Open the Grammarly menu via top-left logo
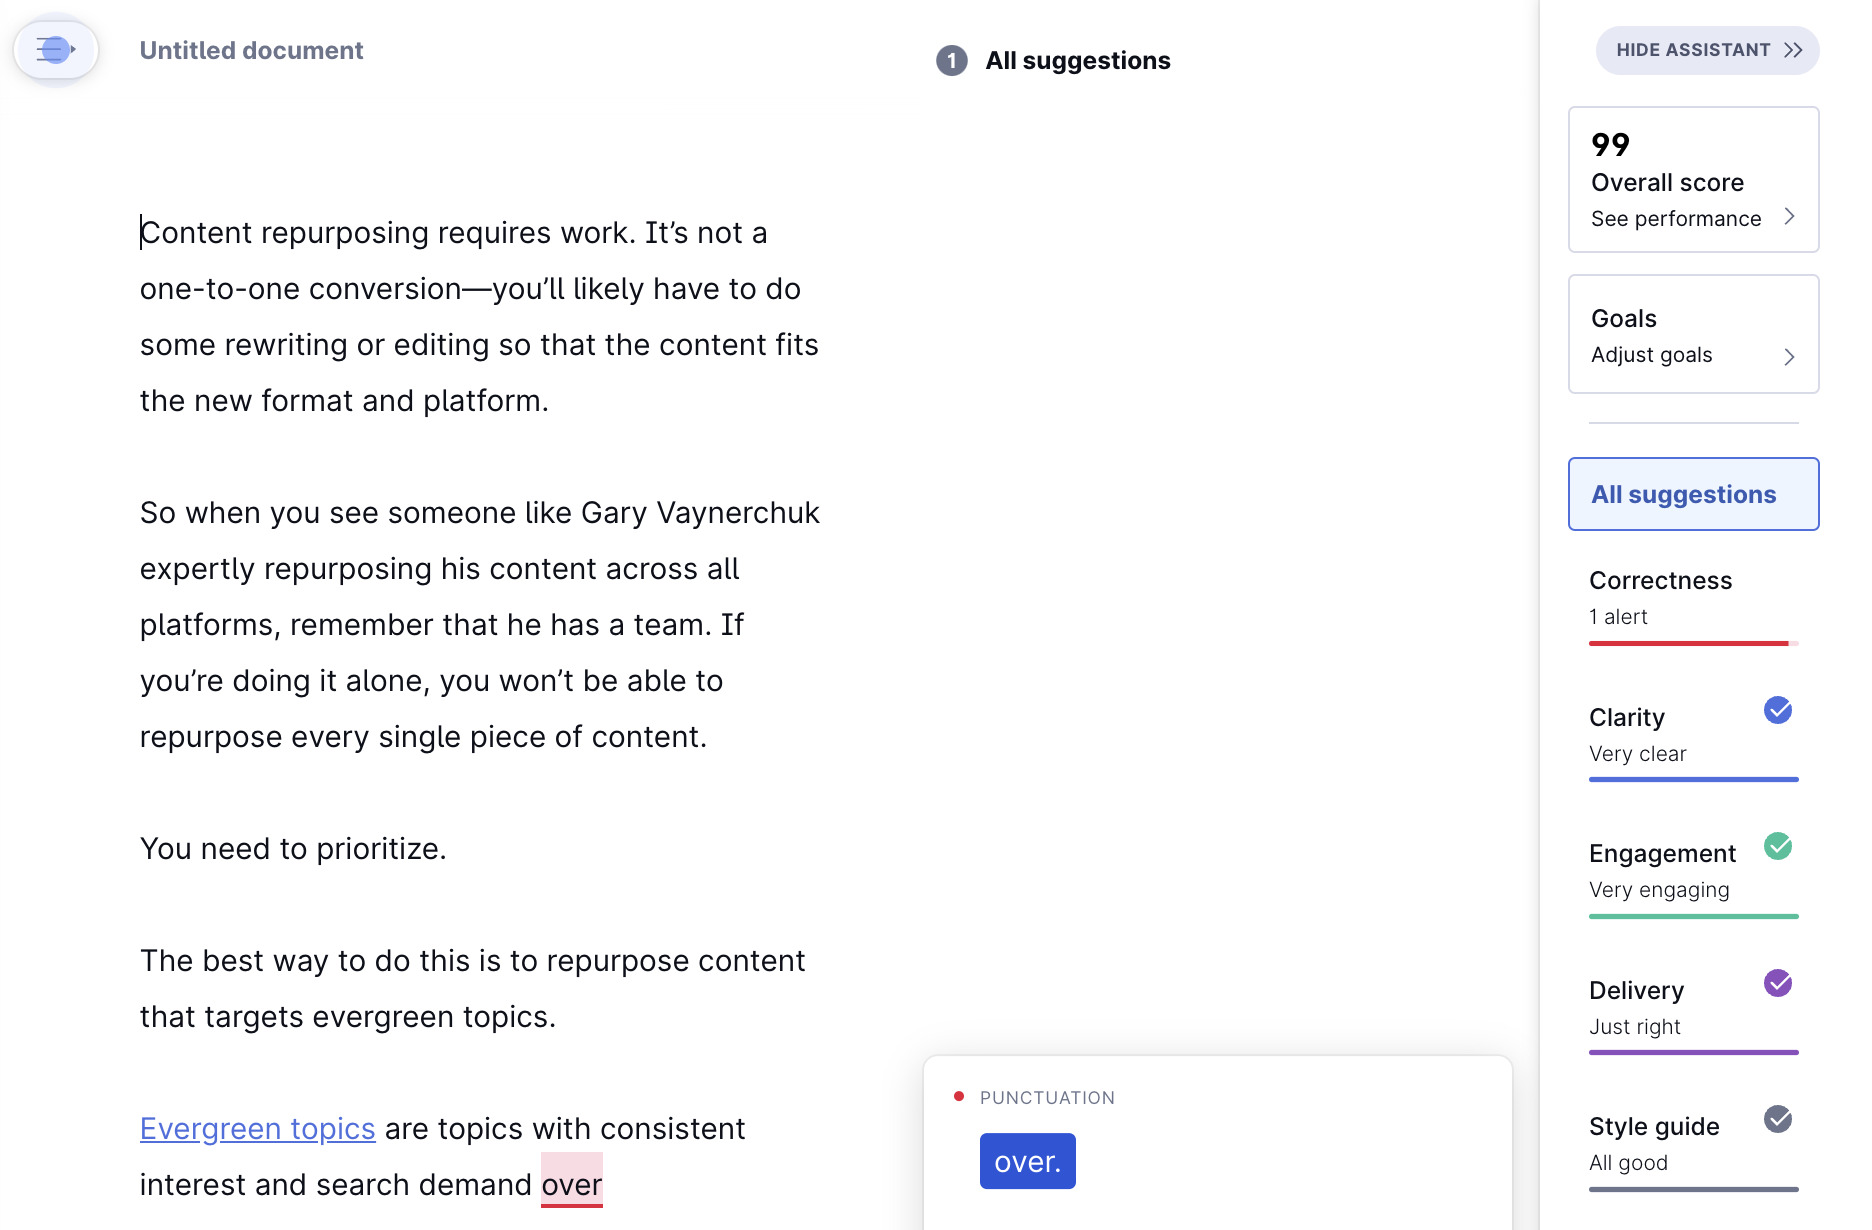The image size is (1872, 1230). 55,49
